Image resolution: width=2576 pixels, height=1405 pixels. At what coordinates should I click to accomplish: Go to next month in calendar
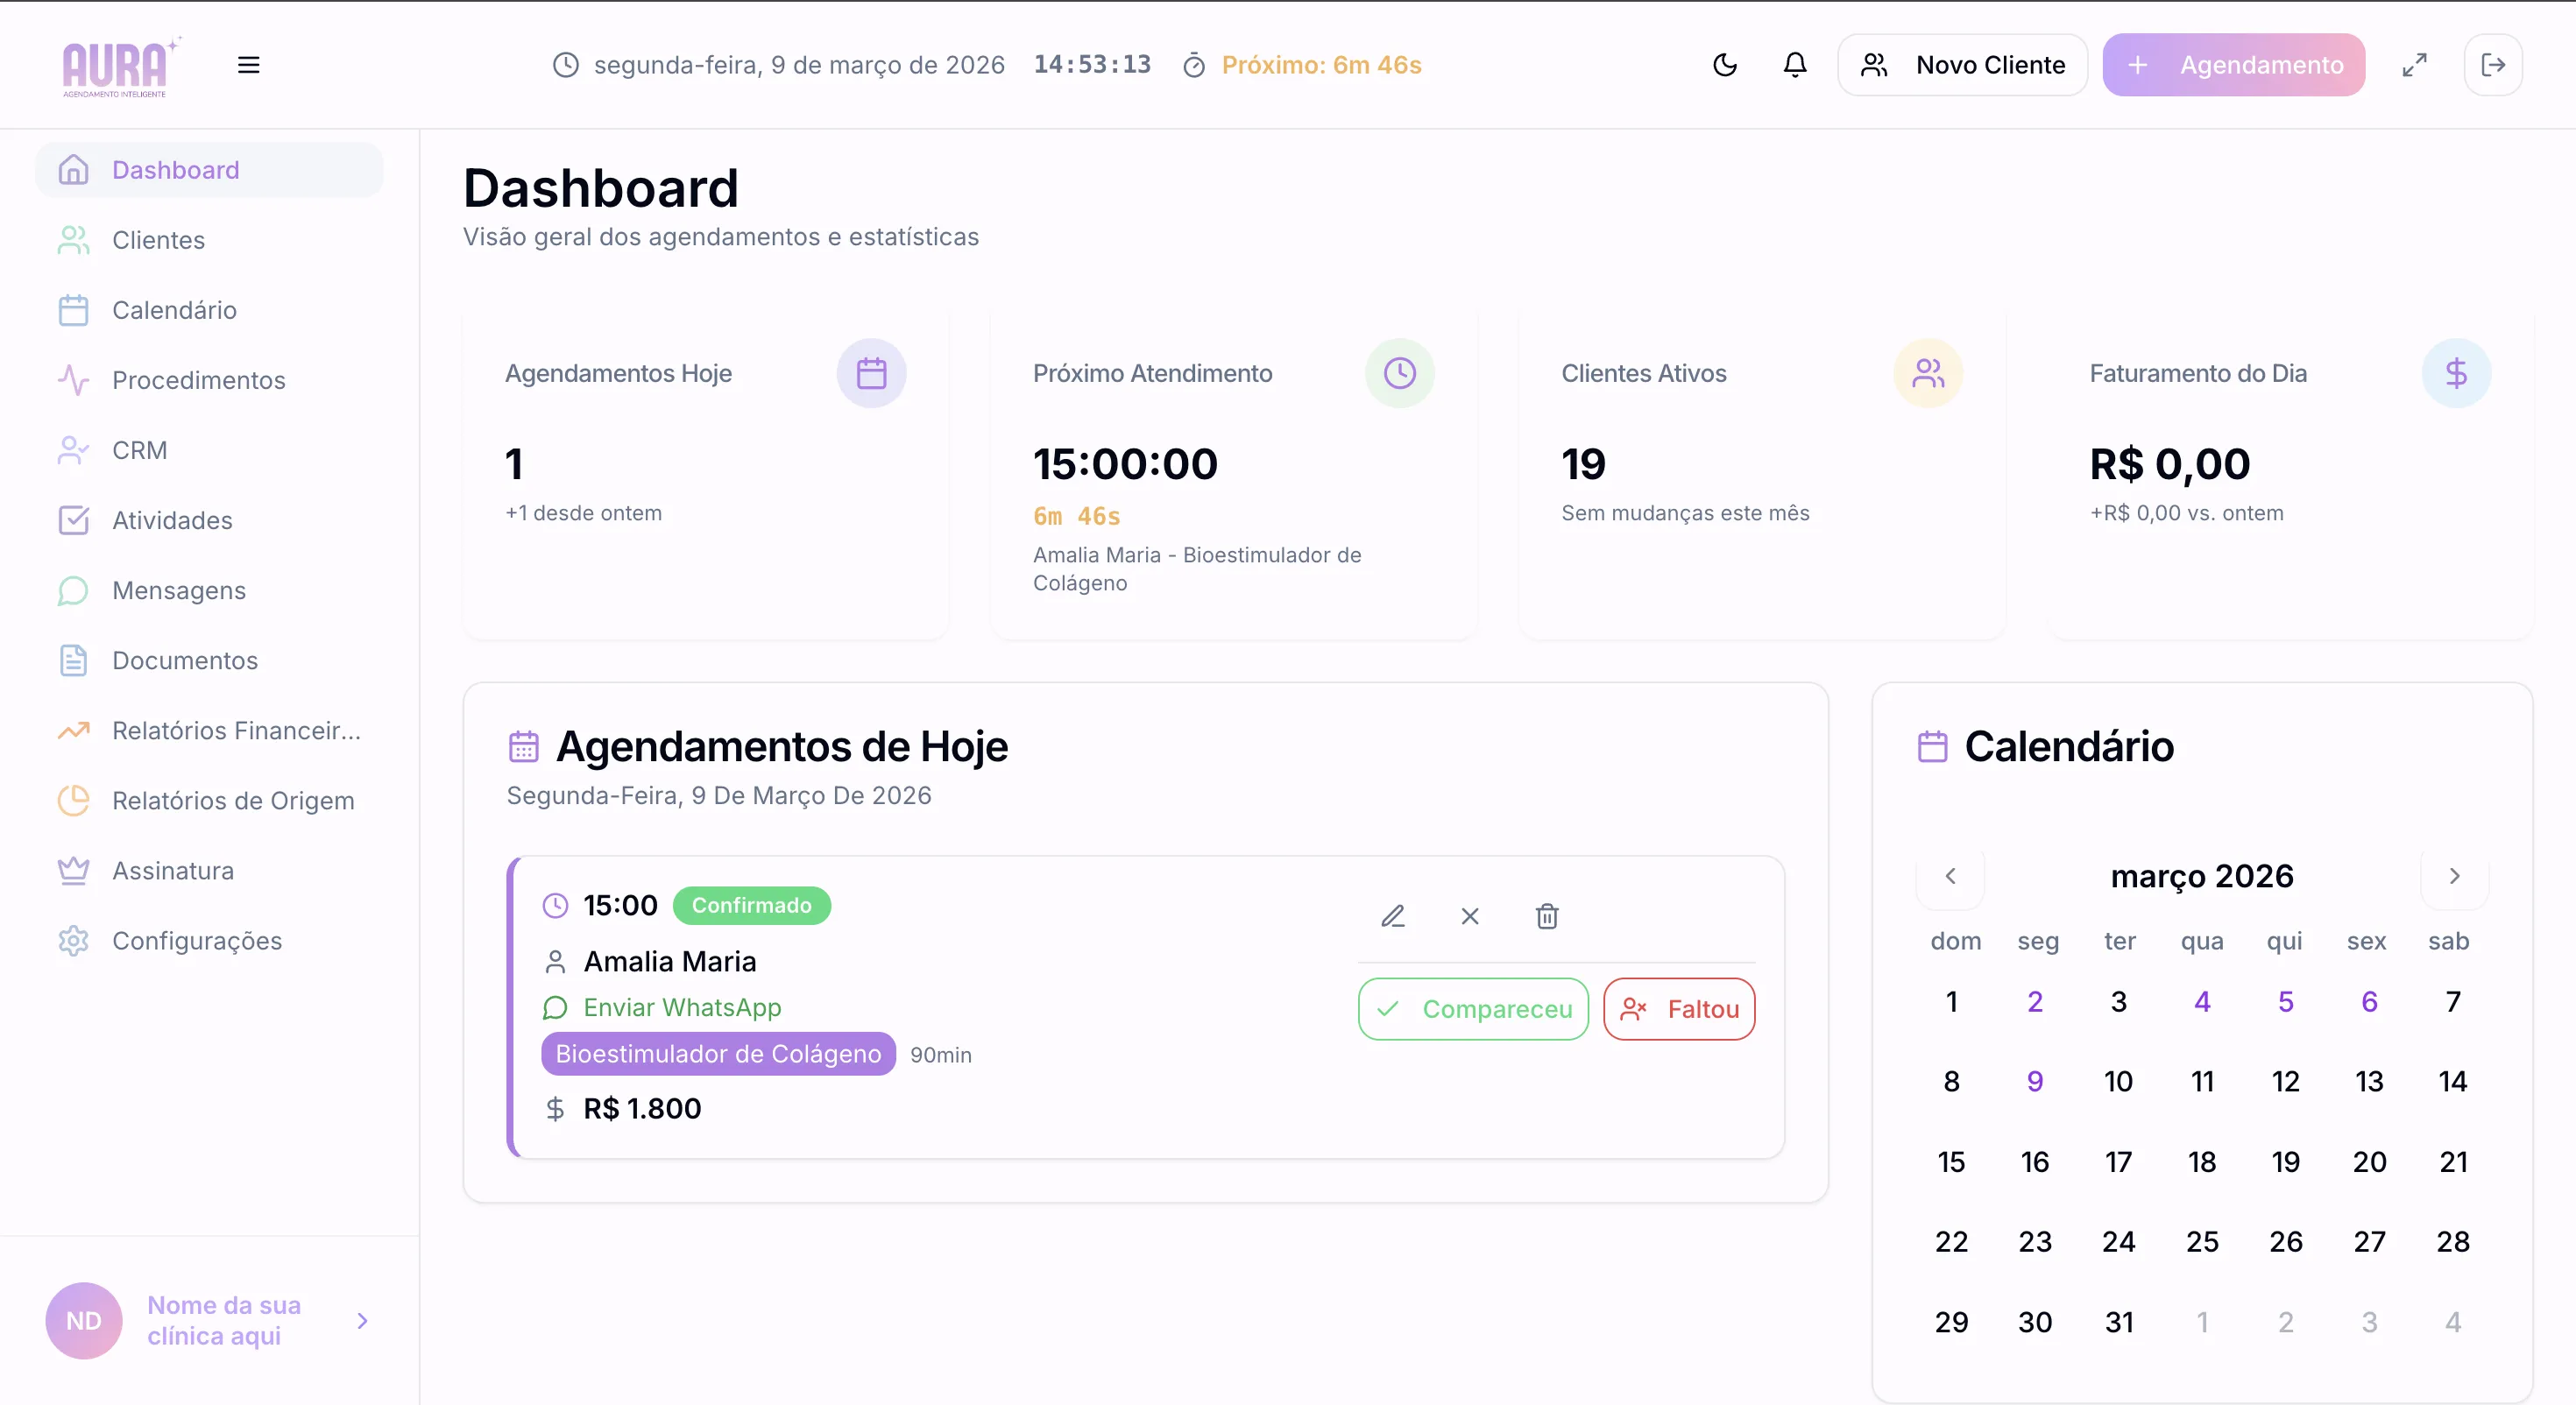coord(2454,876)
